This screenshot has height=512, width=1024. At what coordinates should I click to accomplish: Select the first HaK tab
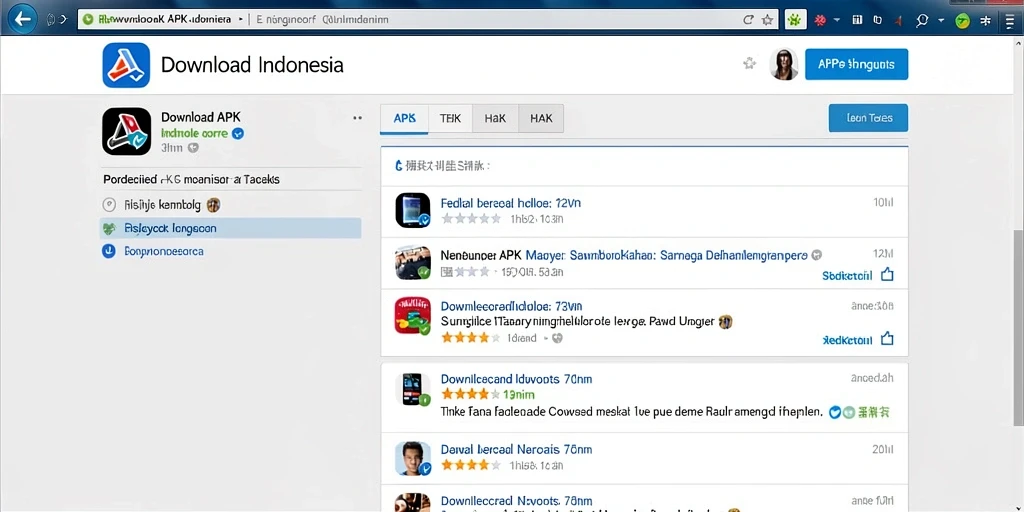coord(495,119)
